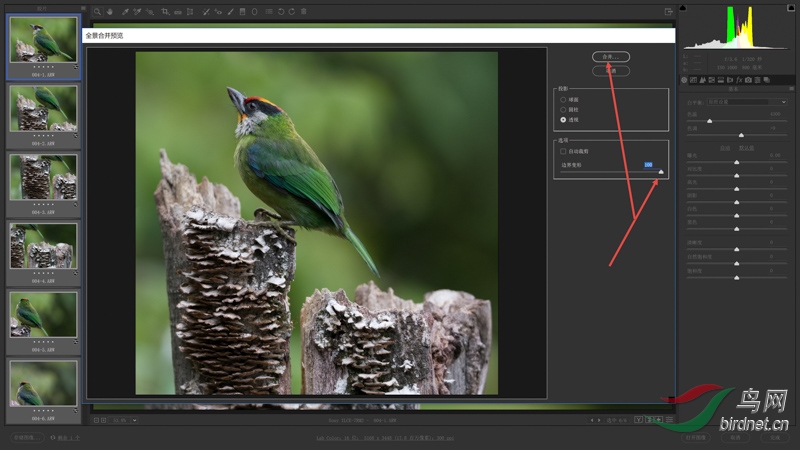Select the Hand tool
The width and height of the screenshot is (800, 450).
tap(109, 12)
